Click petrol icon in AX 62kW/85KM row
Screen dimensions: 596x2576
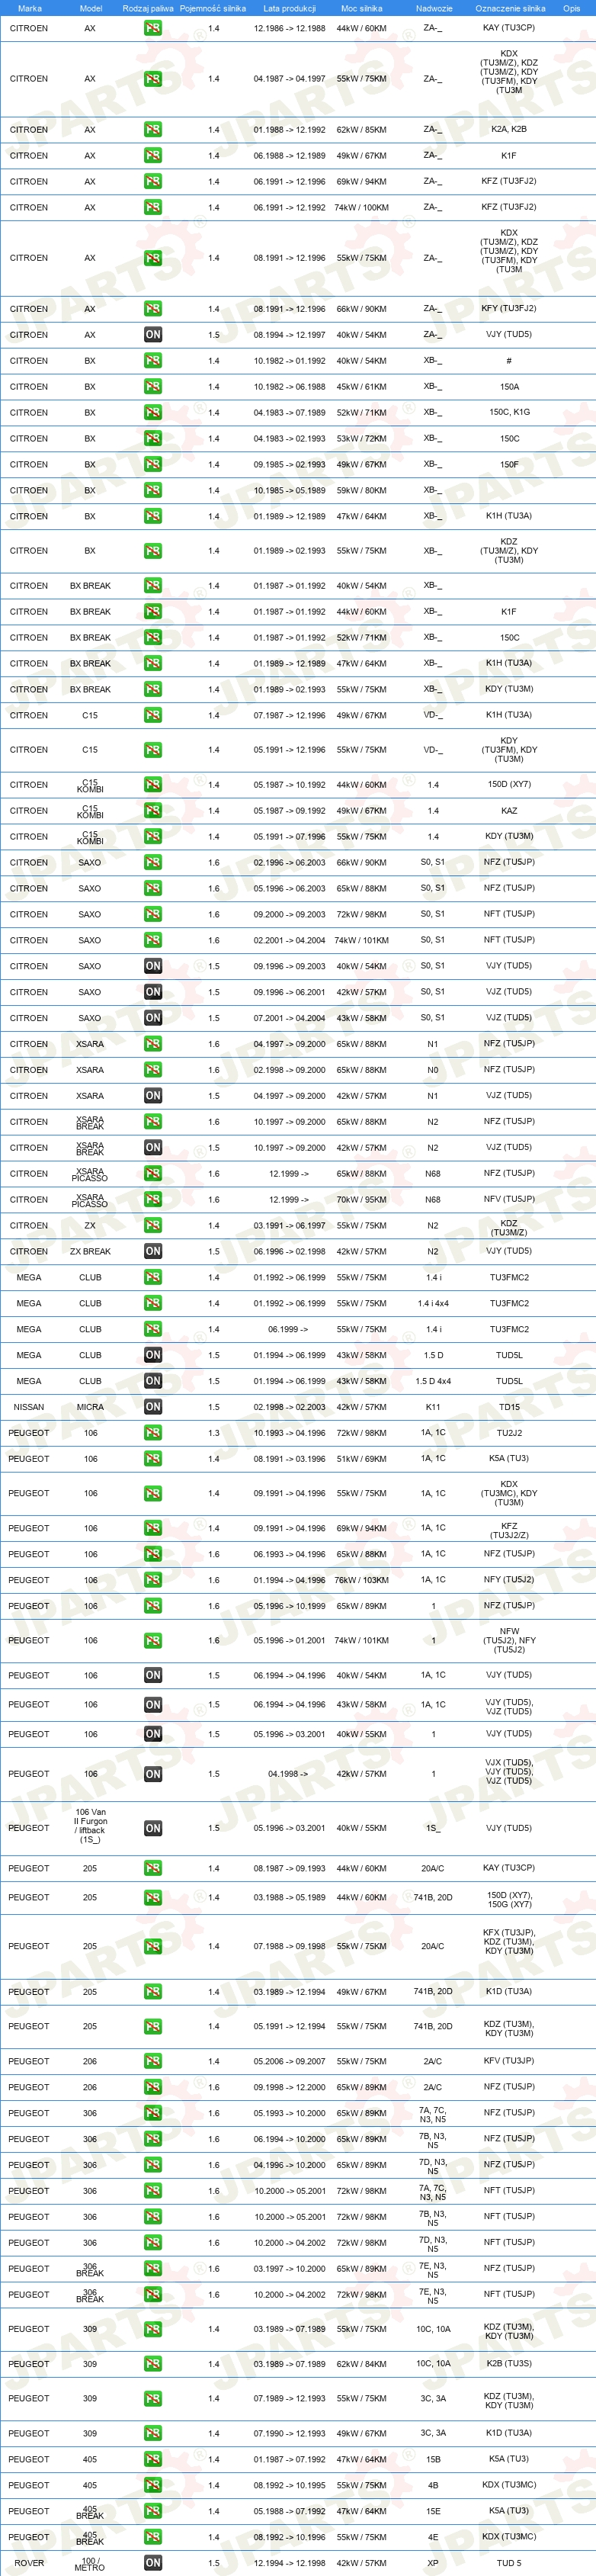[x=153, y=129]
